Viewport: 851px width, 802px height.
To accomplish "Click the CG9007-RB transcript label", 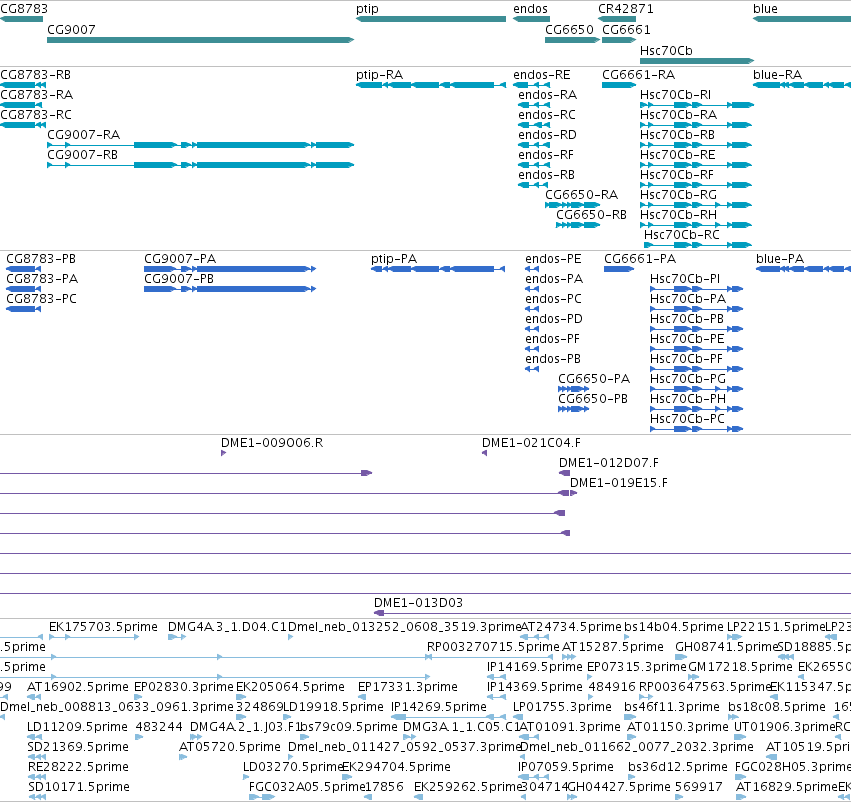I will (82, 155).
